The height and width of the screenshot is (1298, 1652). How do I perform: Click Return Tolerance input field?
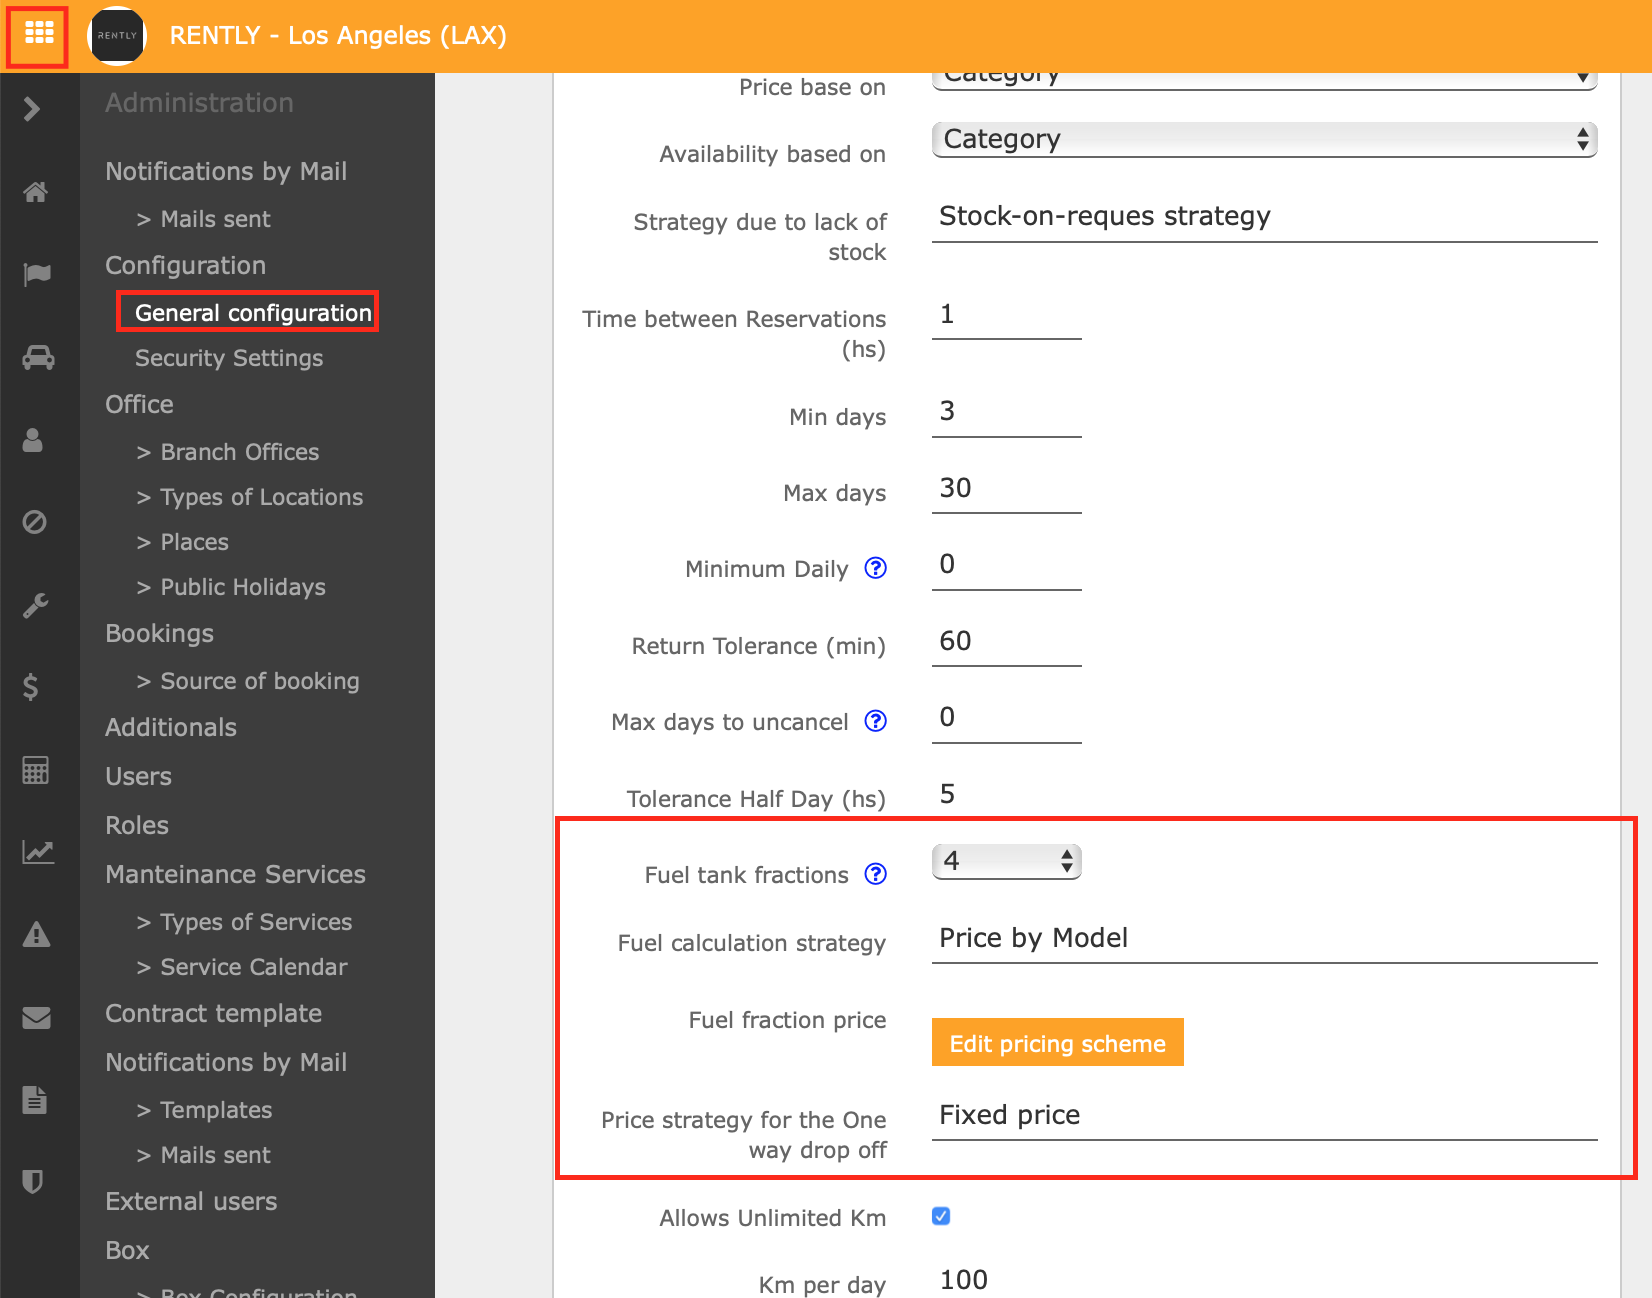coord(1007,643)
